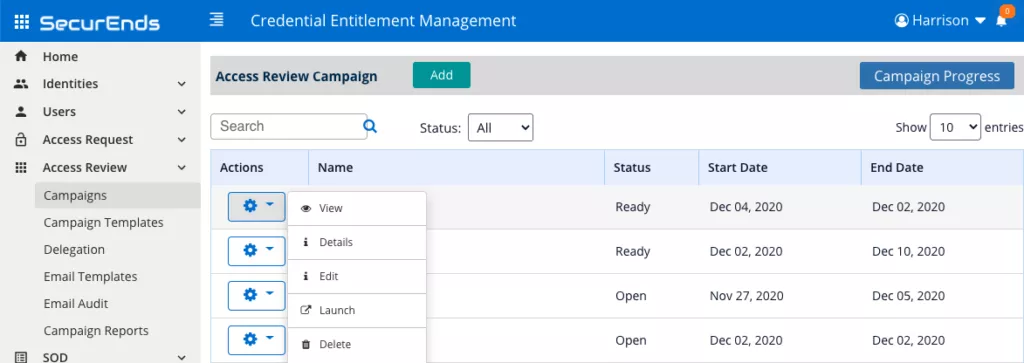Open the Show entries count dropdown
Image resolution: width=1024 pixels, height=363 pixels.
tap(955, 128)
